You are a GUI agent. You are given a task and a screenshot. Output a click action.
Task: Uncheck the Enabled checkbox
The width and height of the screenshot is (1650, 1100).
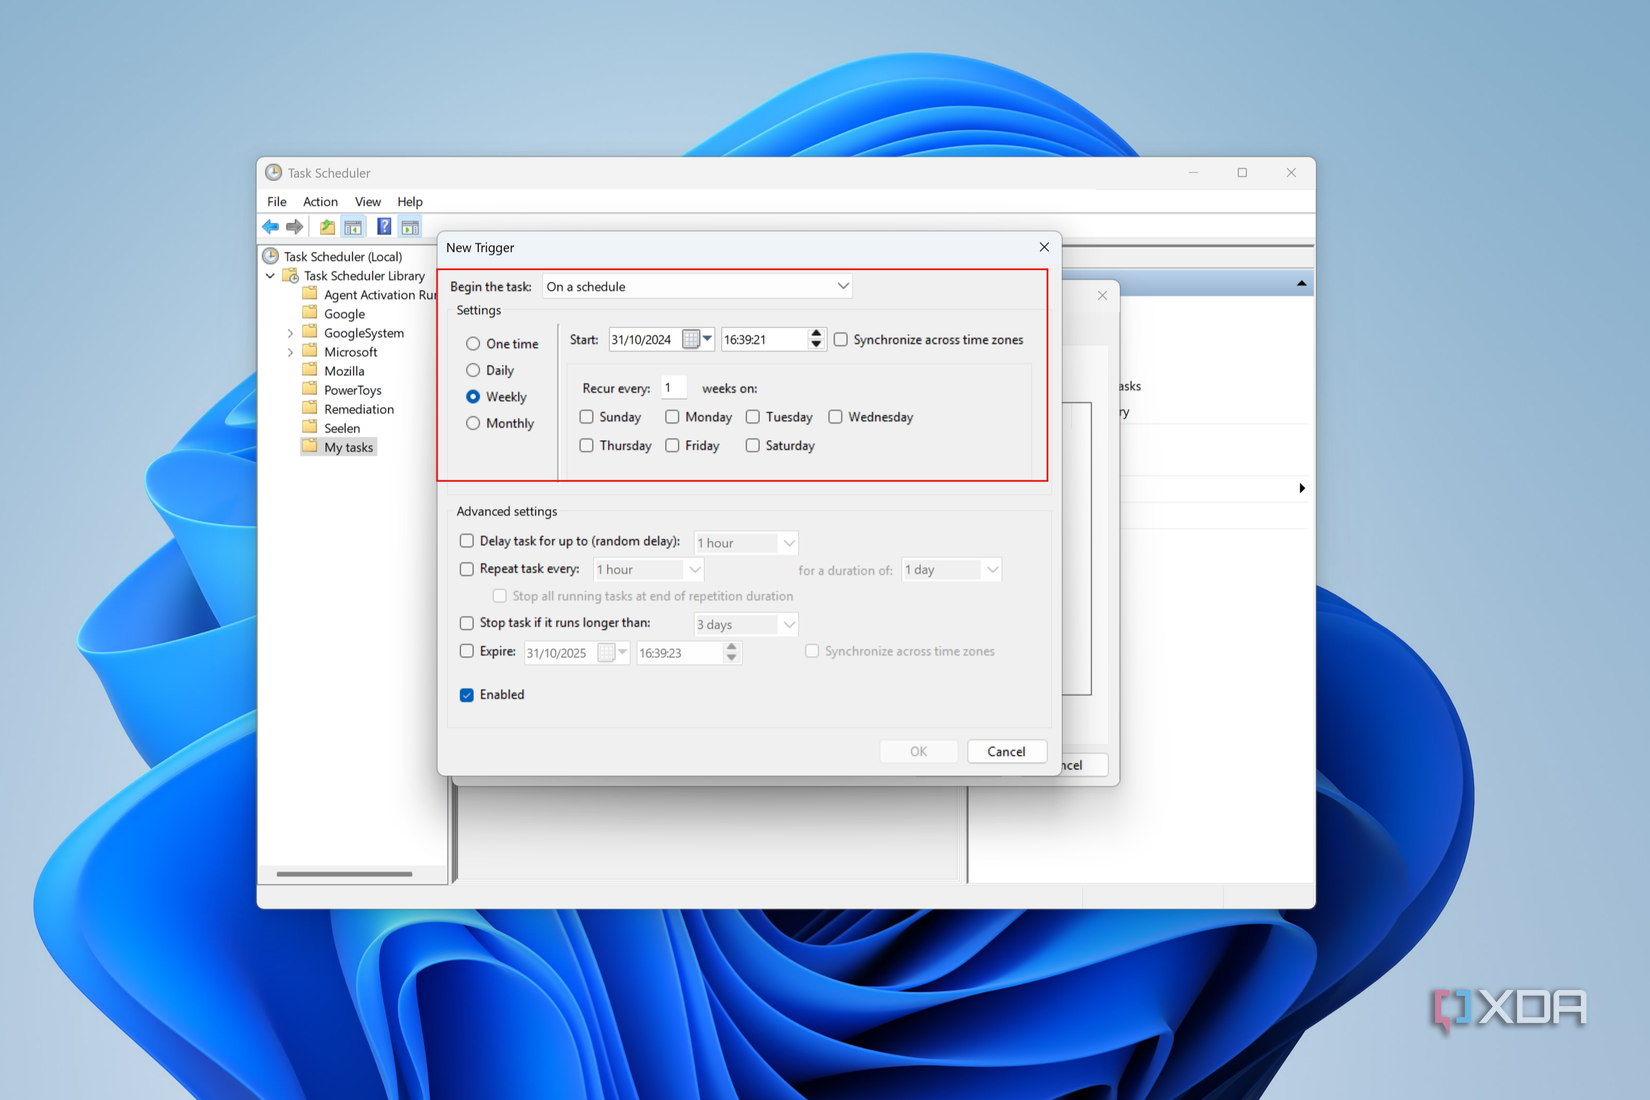tap(467, 695)
